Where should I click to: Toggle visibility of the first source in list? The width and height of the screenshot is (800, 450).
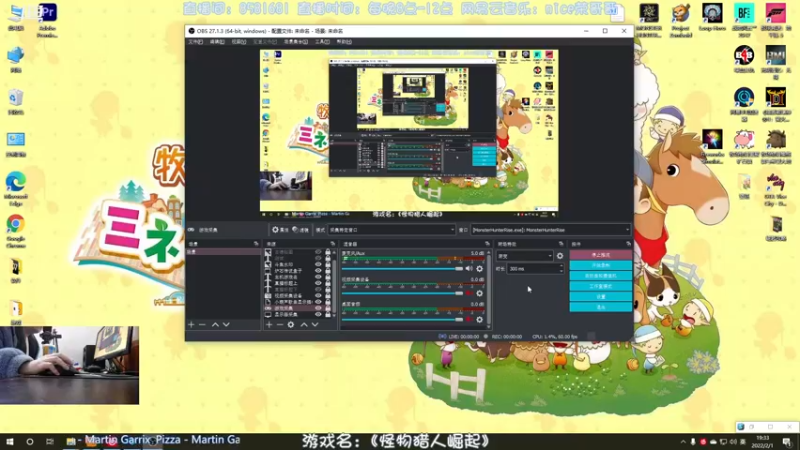tap(318, 252)
